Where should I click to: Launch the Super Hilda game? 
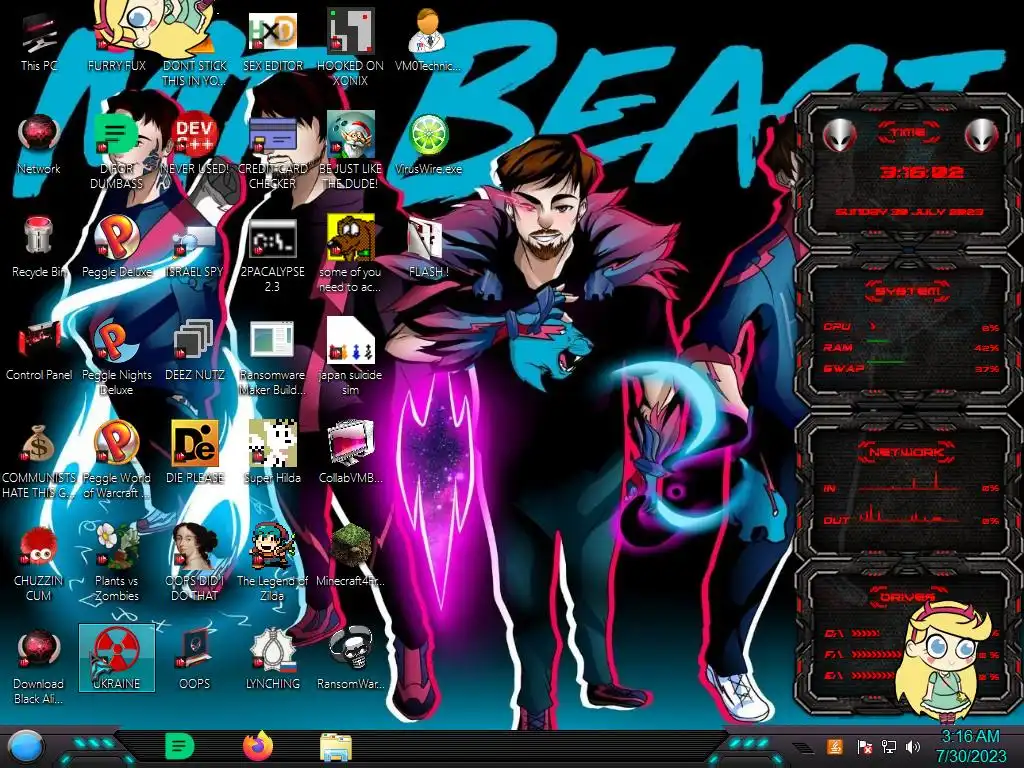pyautogui.click(x=272, y=453)
